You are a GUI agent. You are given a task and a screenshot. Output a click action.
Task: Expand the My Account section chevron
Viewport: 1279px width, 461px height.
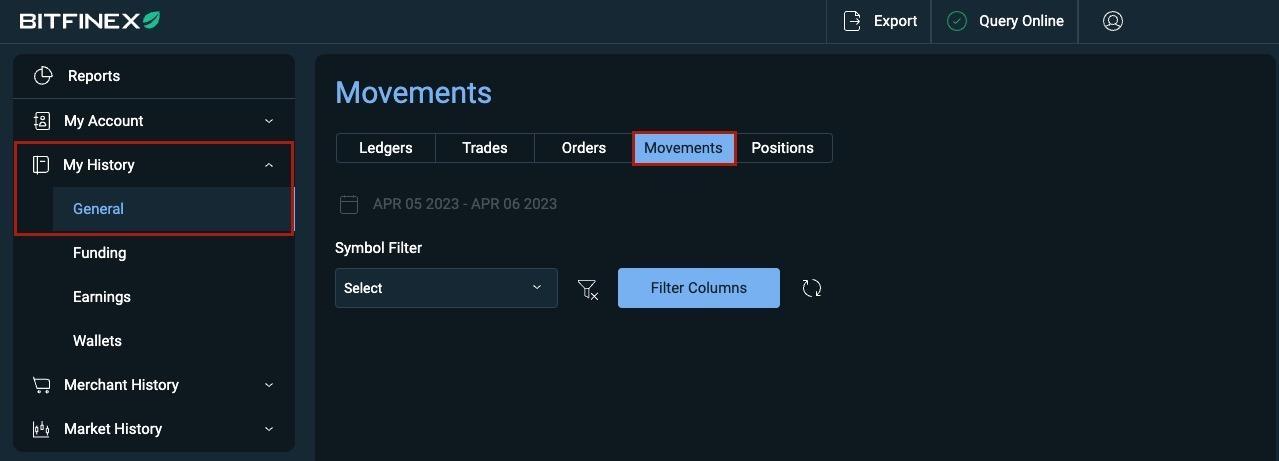[269, 121]
